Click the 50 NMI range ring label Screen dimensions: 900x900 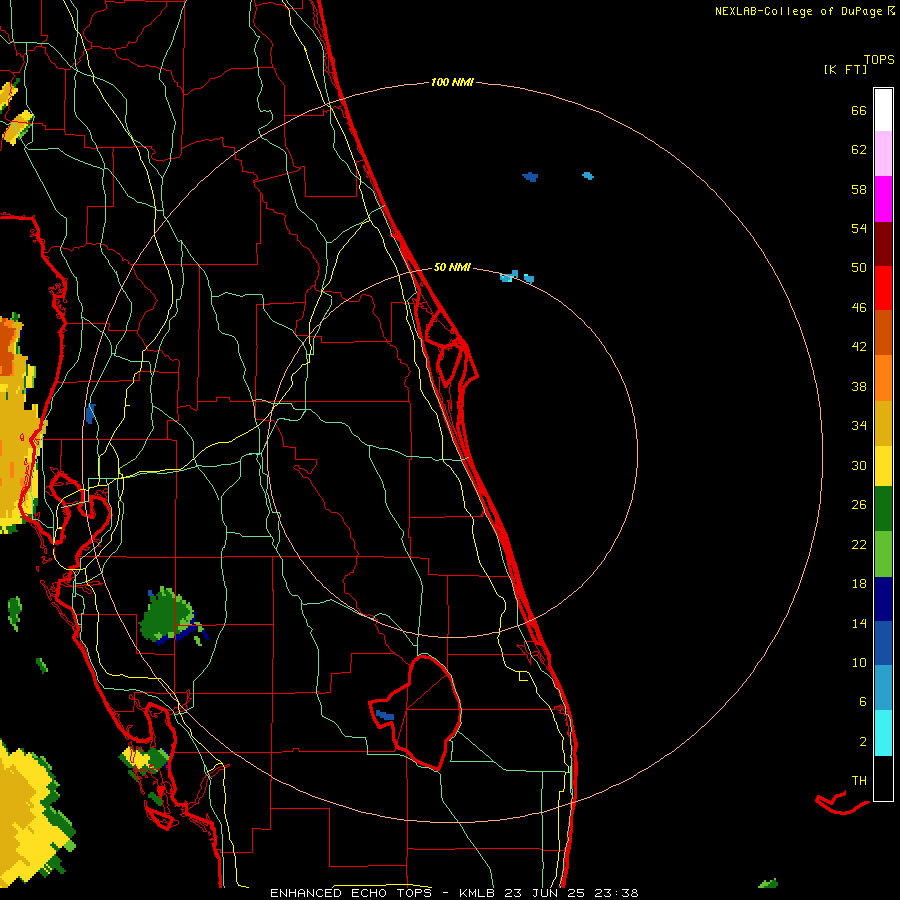click(452, 267)
